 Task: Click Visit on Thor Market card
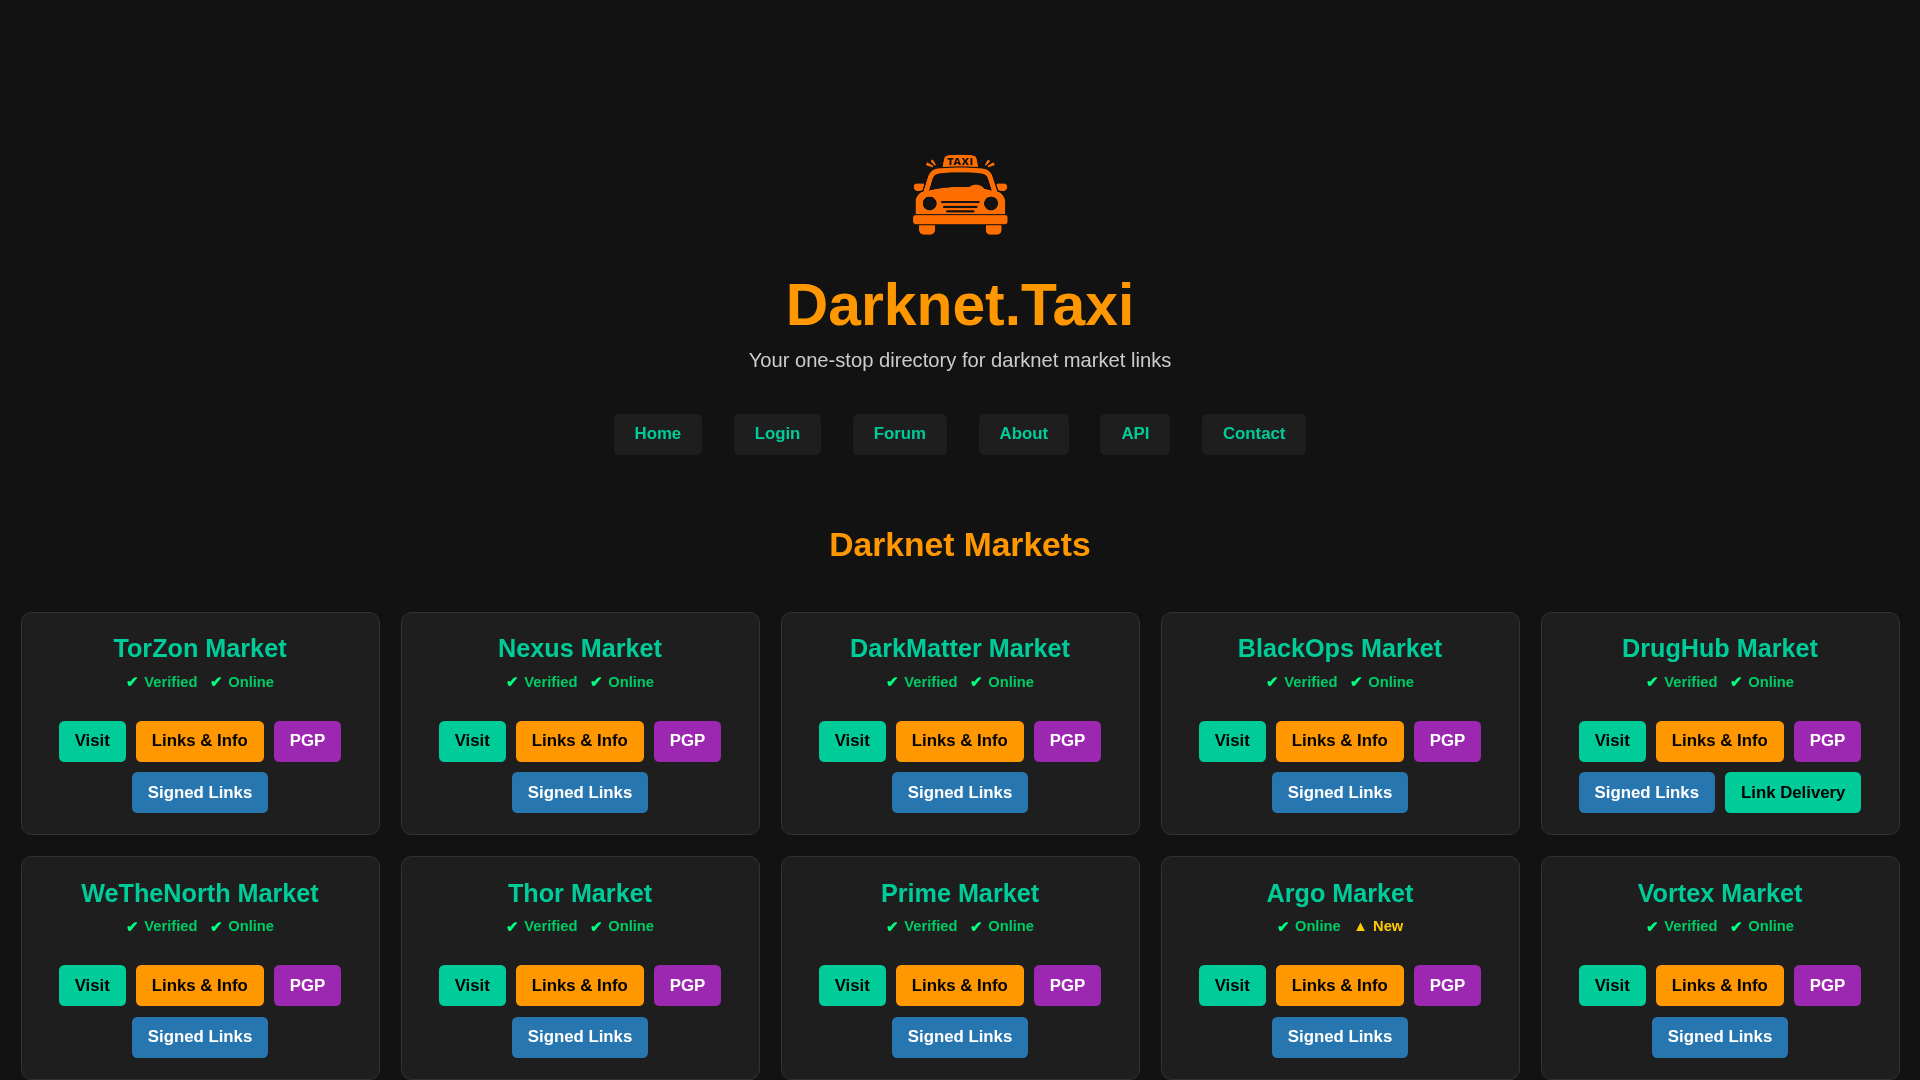point(472,986)
